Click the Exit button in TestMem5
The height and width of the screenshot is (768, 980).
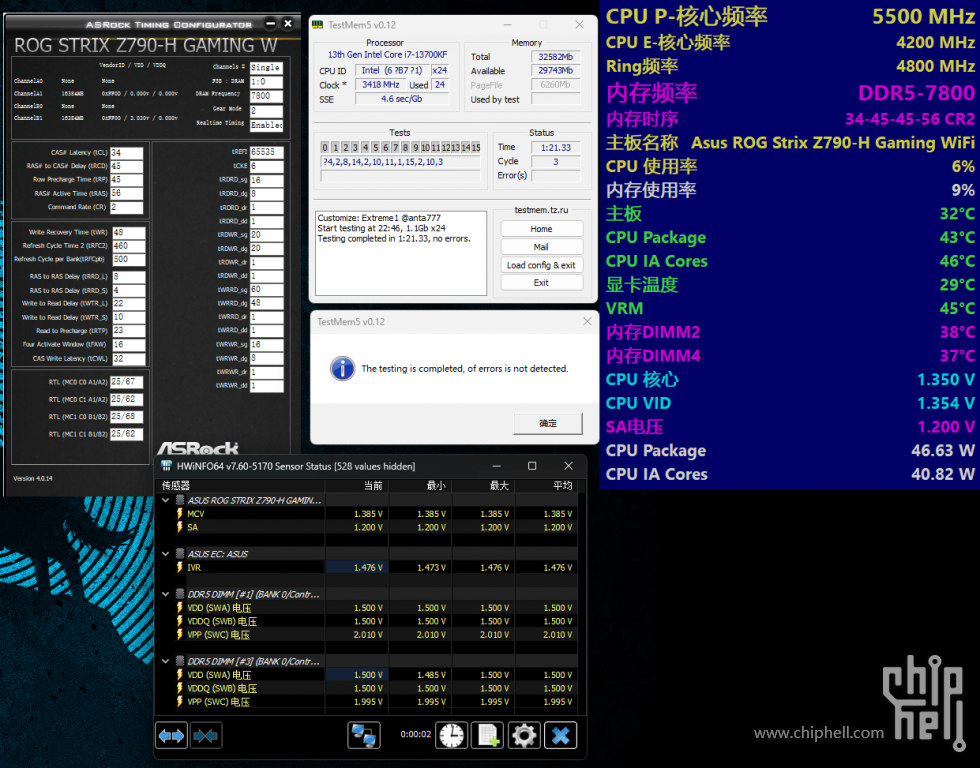541,282
